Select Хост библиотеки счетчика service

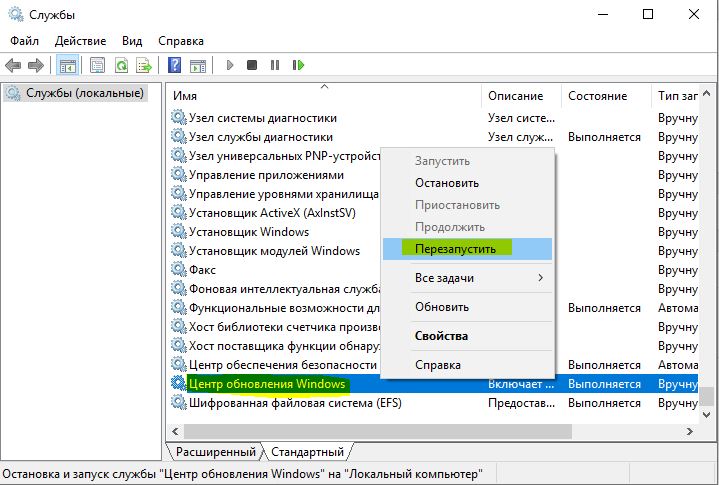point(285,327)
